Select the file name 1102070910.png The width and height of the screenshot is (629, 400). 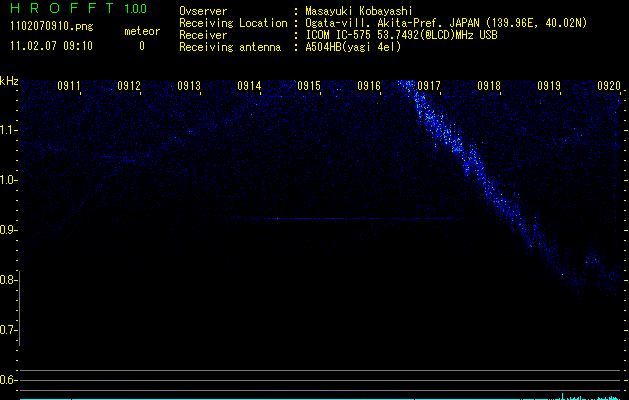pos(52,26)
